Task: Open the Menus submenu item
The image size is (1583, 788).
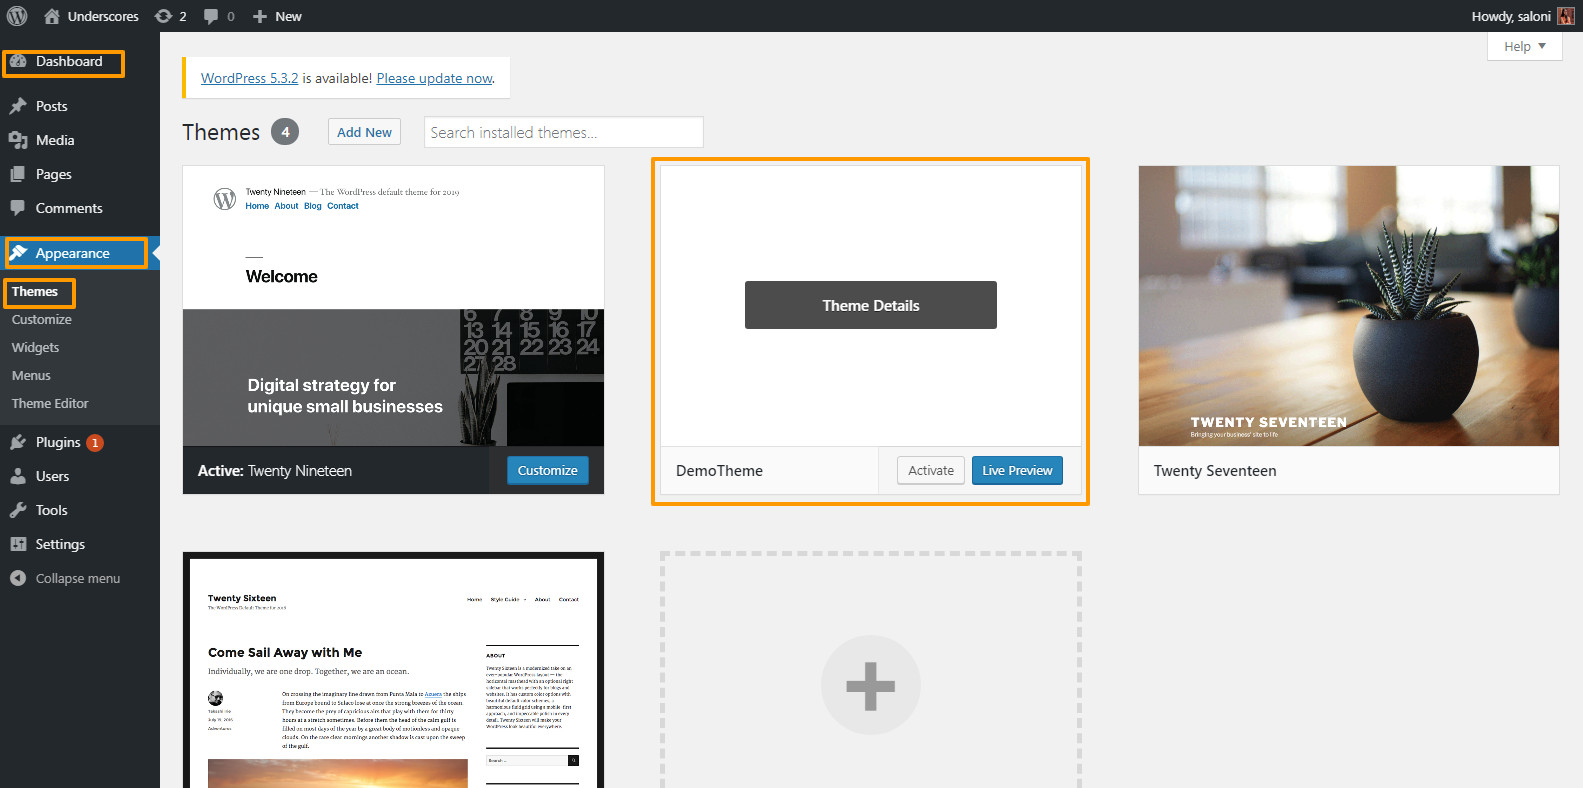Action: (x=31, y=375)
